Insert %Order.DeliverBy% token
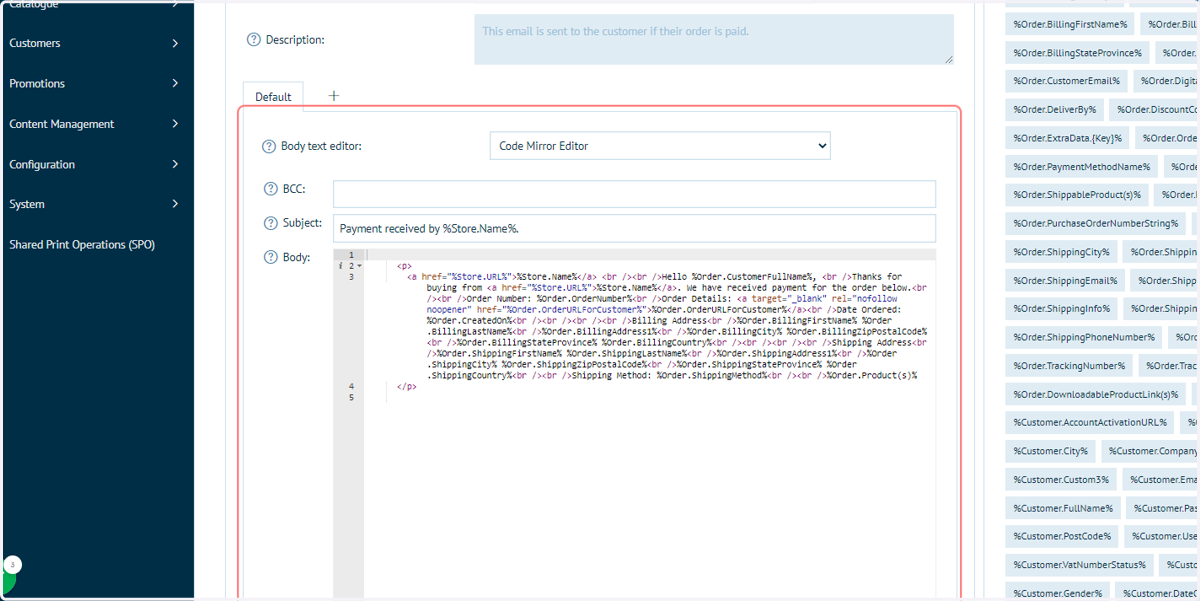The image size is (1200, 601). click(1054, 110)
